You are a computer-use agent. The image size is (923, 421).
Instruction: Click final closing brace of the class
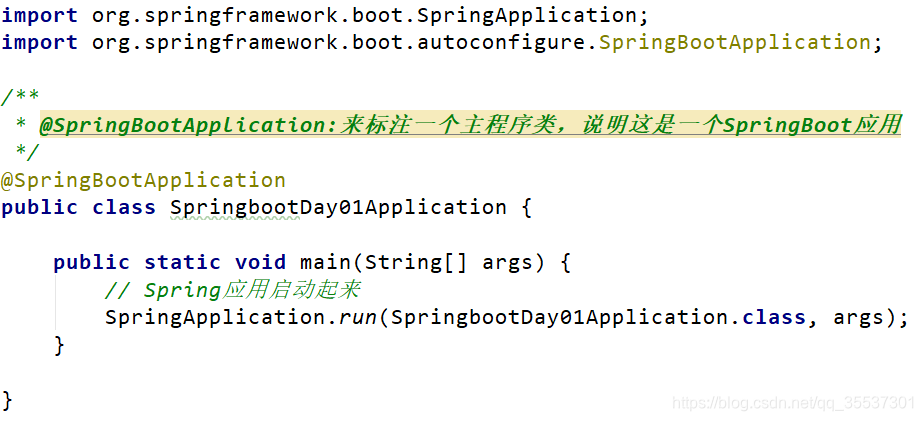click(7, 400)
